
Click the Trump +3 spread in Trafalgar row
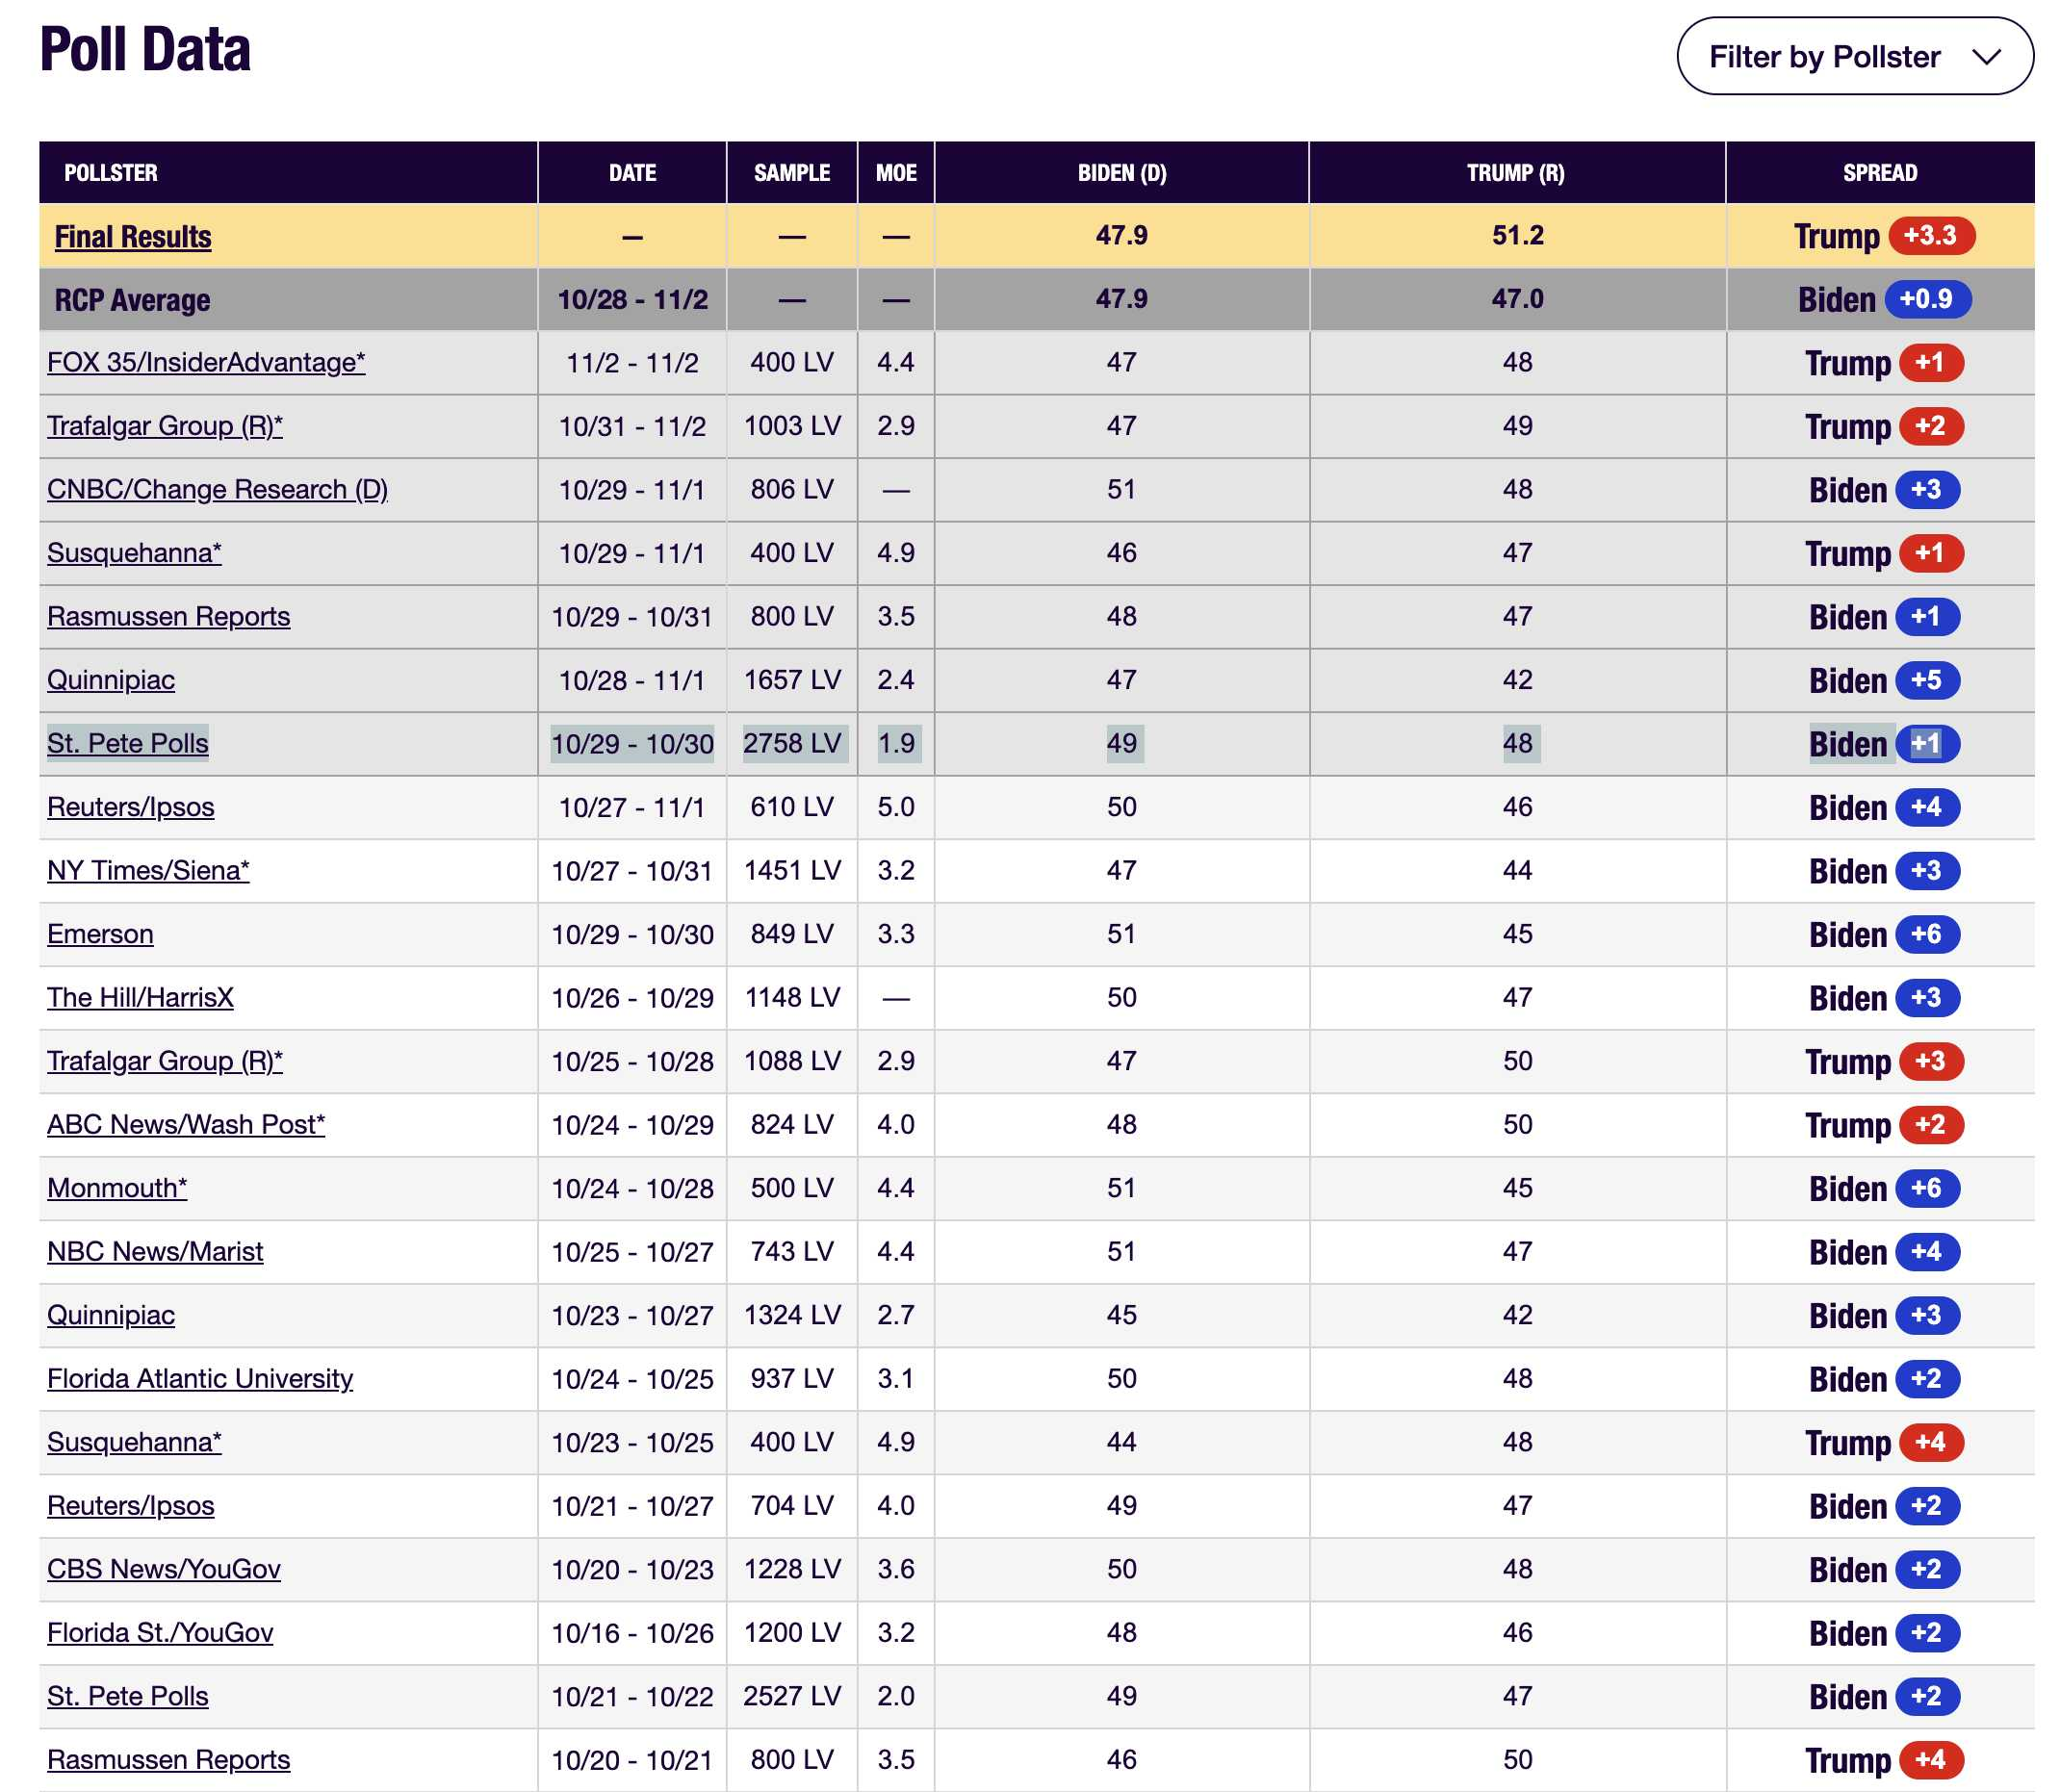(x=1884, y=1061)
